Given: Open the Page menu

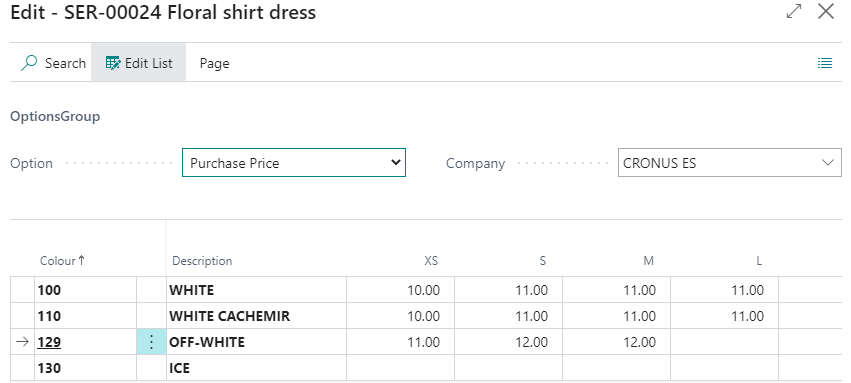Looking at the screenshot, I should pyautogui.click(x=214, y=63).
